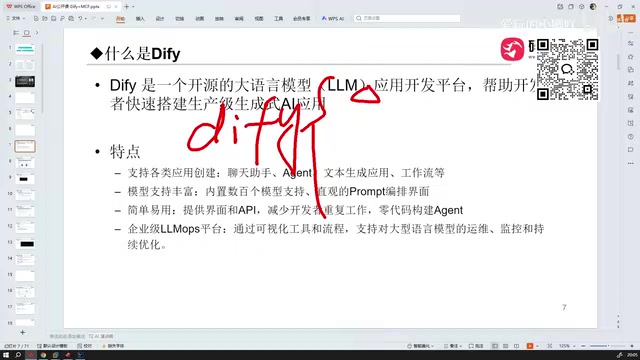Select slide 13 thumbnail
This screenshot has height=360, width=640.
pyautogui.click(x=25, y=244)
